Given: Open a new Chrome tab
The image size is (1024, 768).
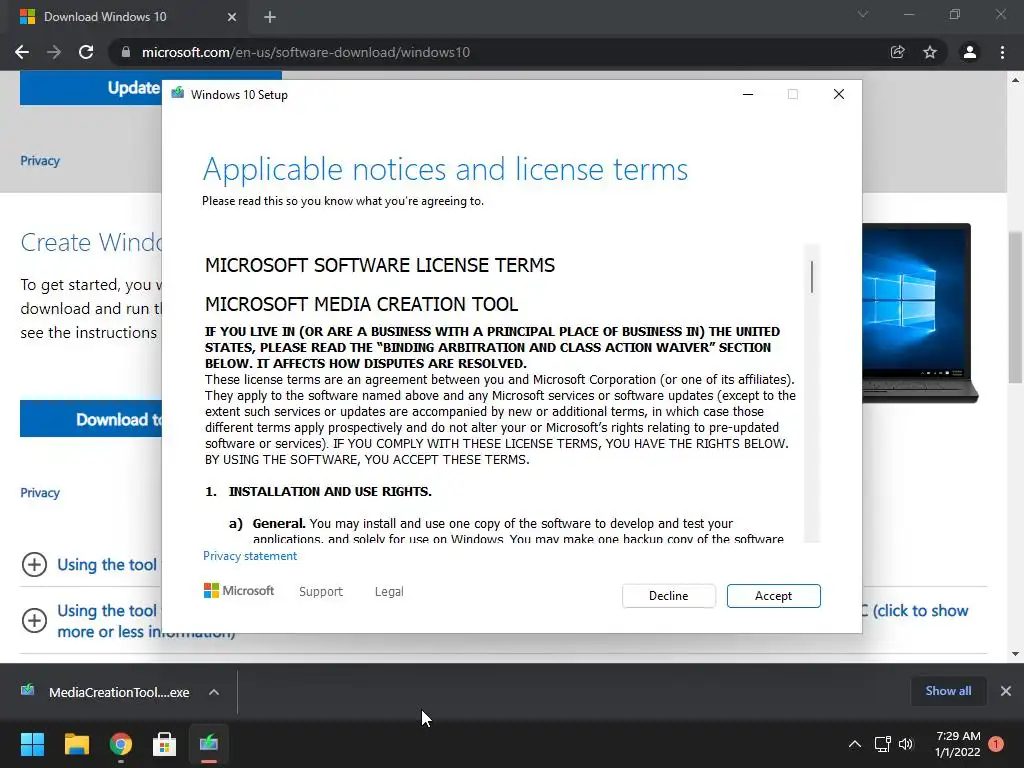Looking at the screenshot, I should click(x=270, y=17).
